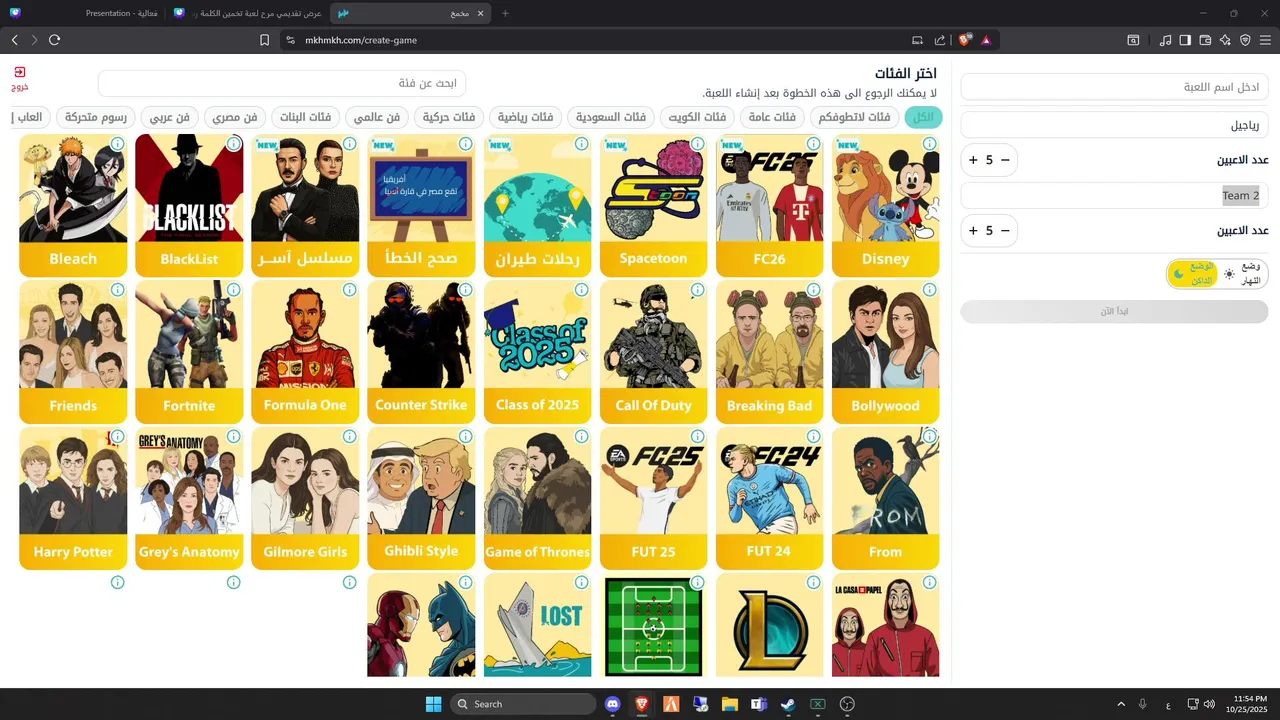Open browser hamburger main menu
The width and height of the screenshot is (1280, 720).
(x=1265, y=40)
